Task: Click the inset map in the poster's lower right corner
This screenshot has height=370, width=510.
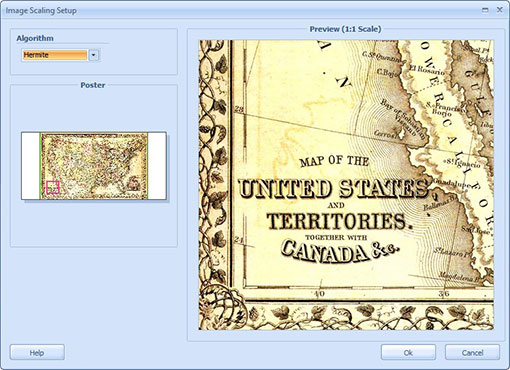Action: 134,184
